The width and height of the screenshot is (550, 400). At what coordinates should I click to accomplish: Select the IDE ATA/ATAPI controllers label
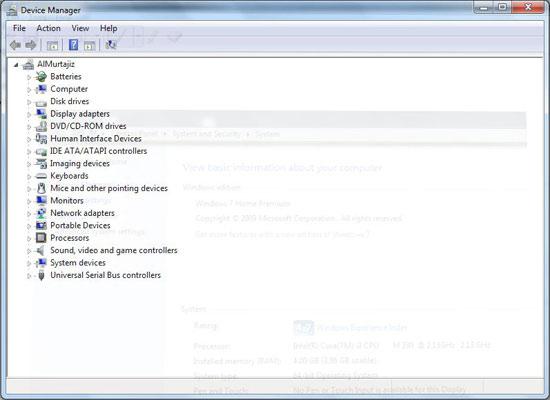click(99, 151)
